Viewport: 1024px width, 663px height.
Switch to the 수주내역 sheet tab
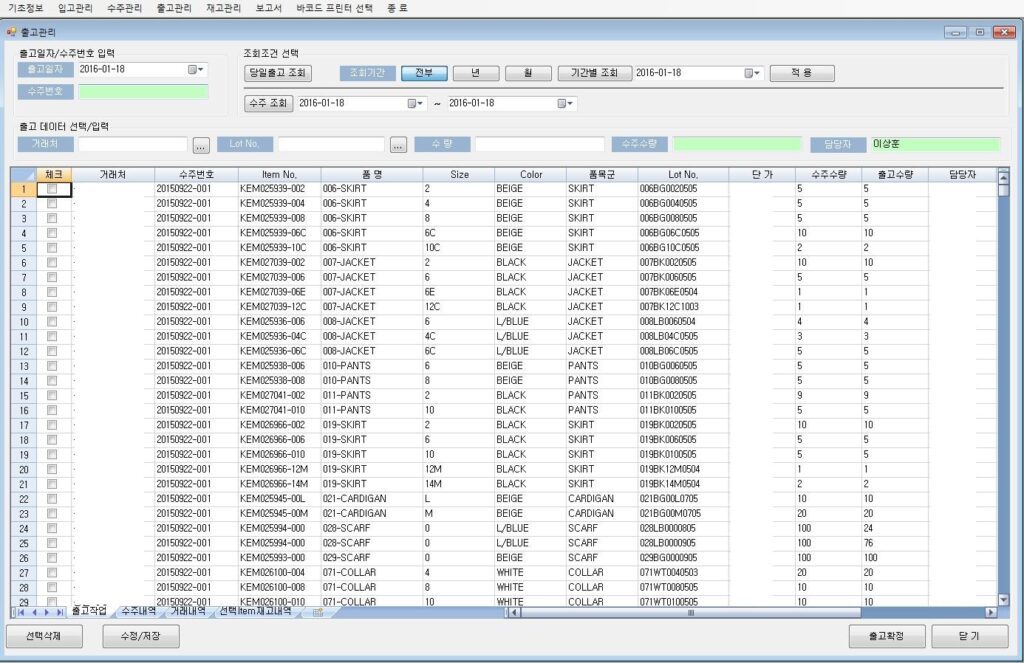[x=139, y=611]
